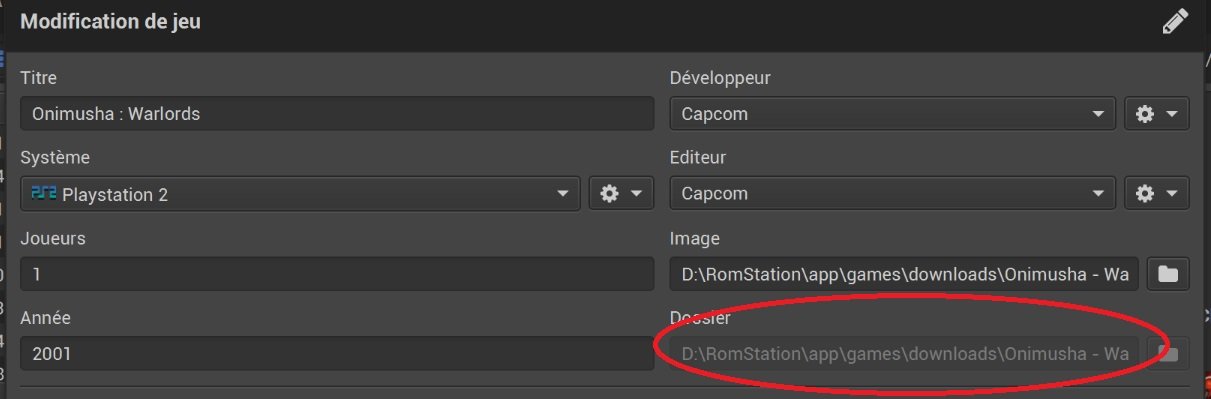Open the gear settings beside Développeur
This screenshot has width=1211, height=399.
coord(1146,114)
